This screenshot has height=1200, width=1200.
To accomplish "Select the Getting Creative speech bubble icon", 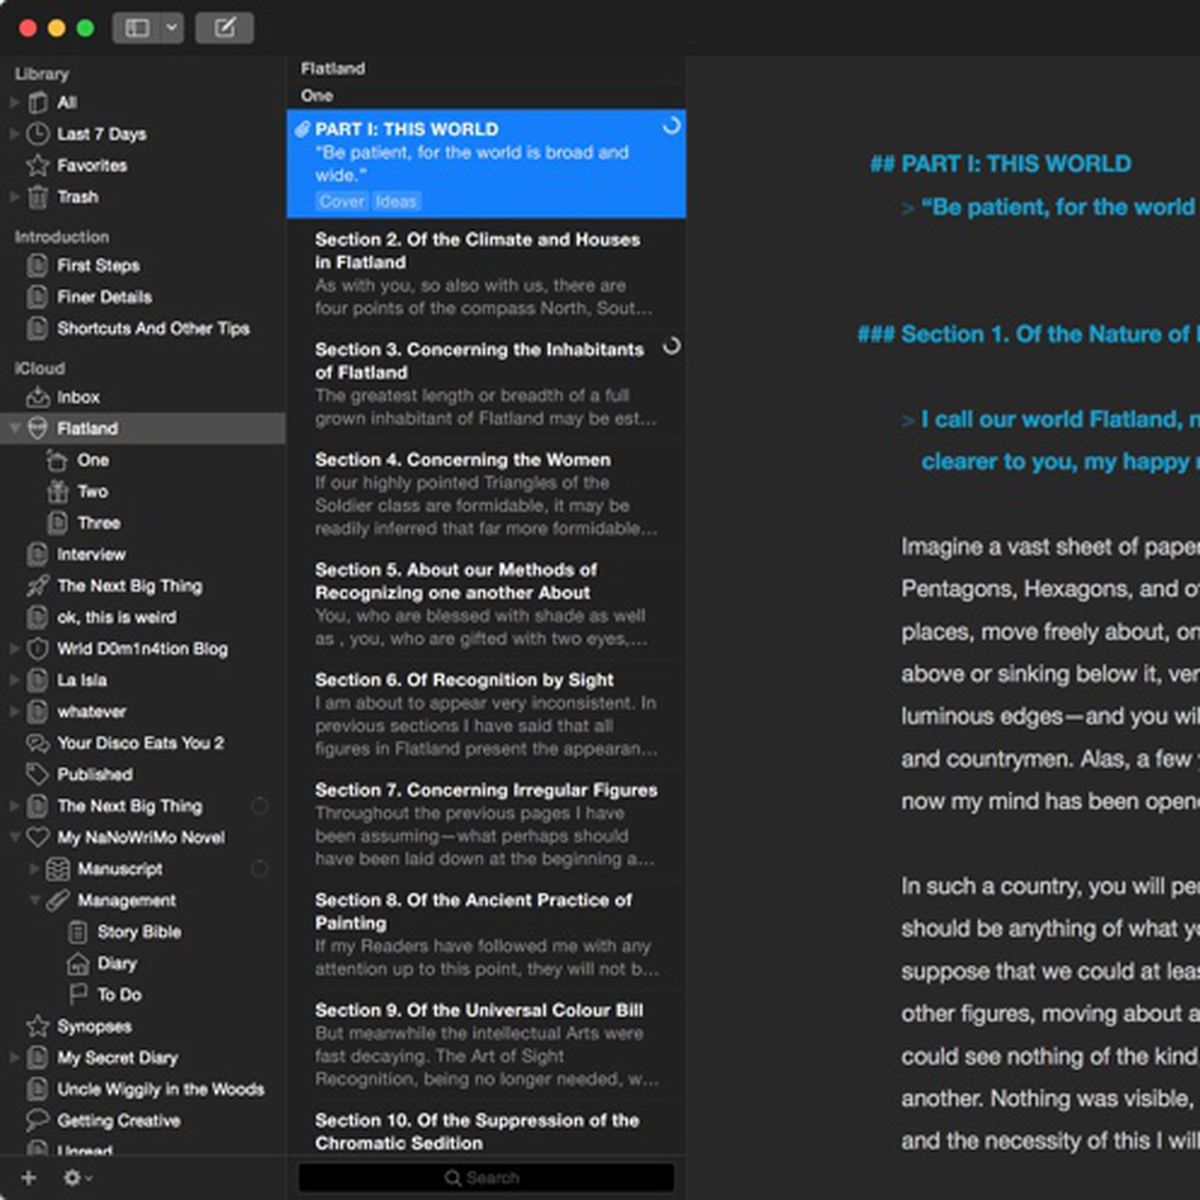I will pos(38,1120).
